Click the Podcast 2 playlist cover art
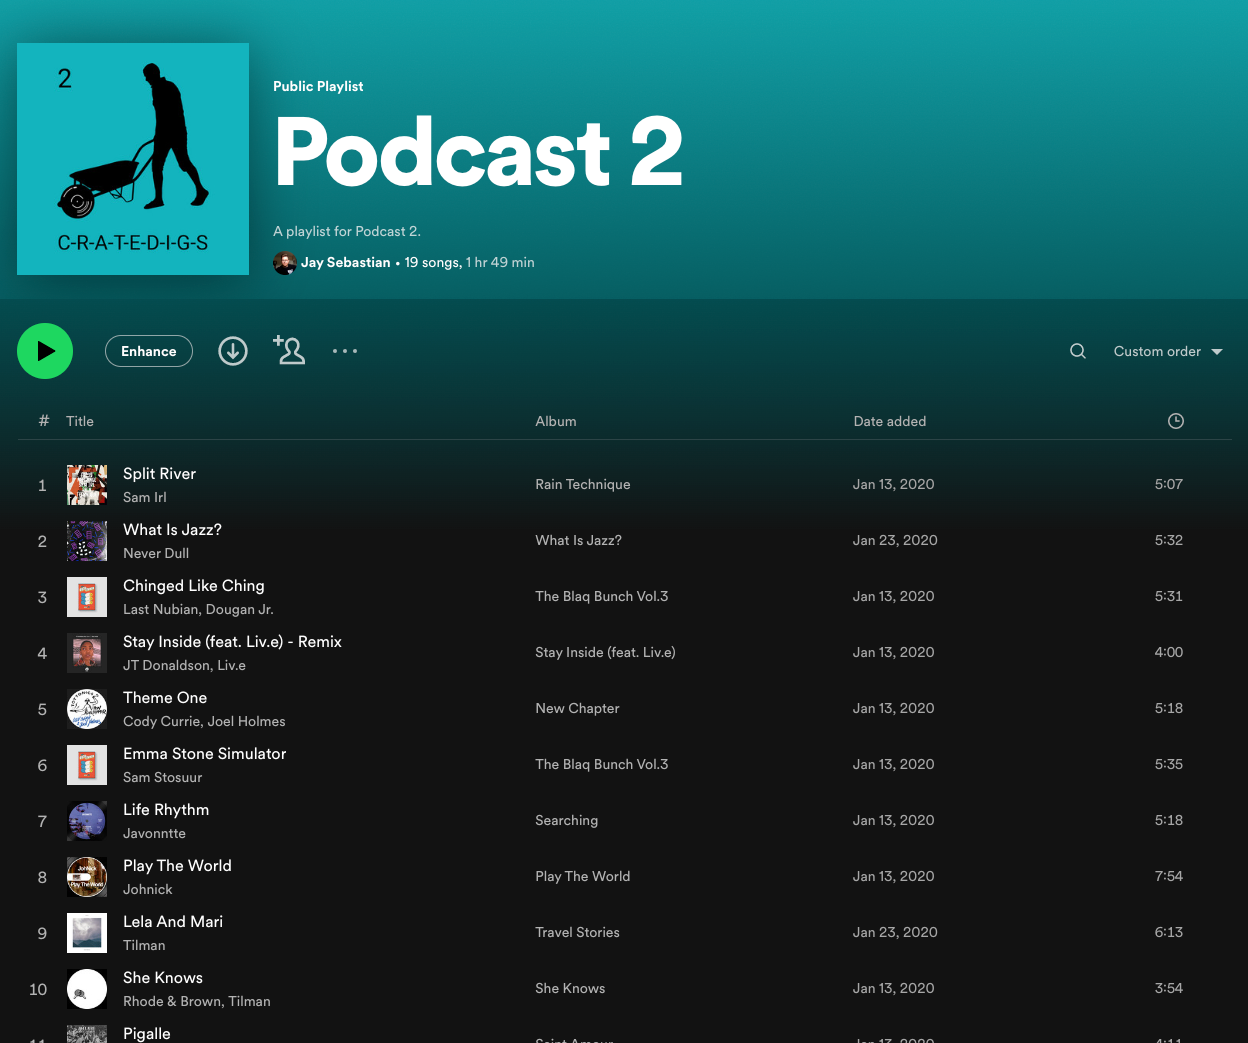 (133, 159)
